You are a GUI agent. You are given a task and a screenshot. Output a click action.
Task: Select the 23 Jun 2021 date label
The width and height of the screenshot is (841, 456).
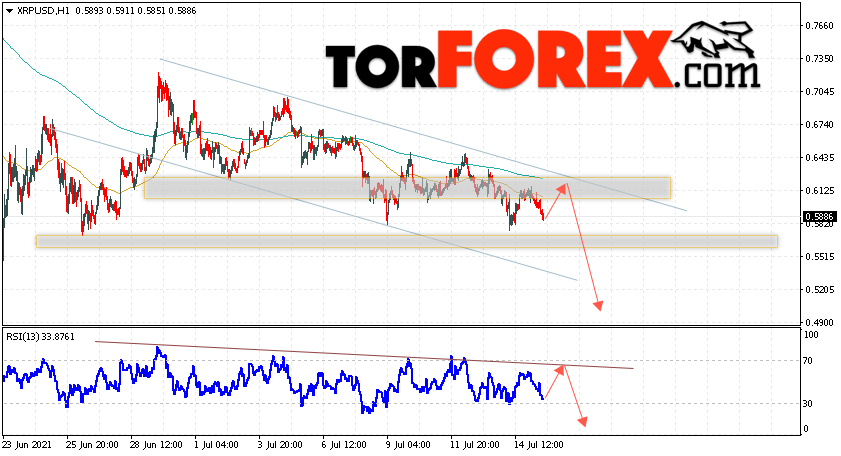coord(27,445)
